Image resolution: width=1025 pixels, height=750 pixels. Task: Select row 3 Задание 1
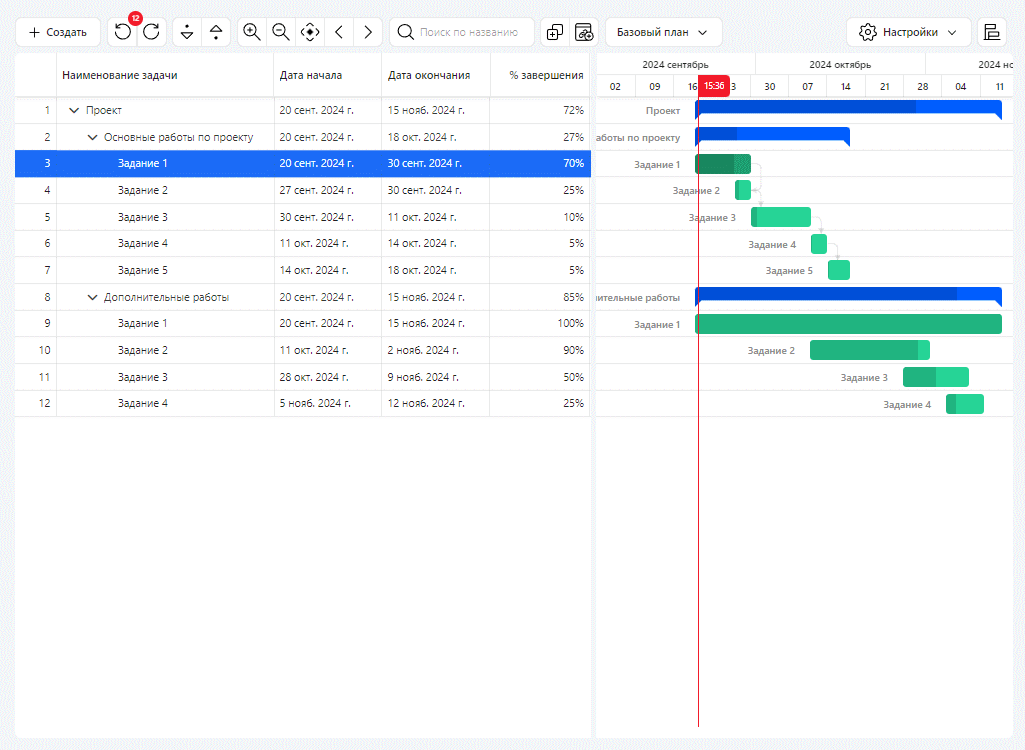coord(303,163)
